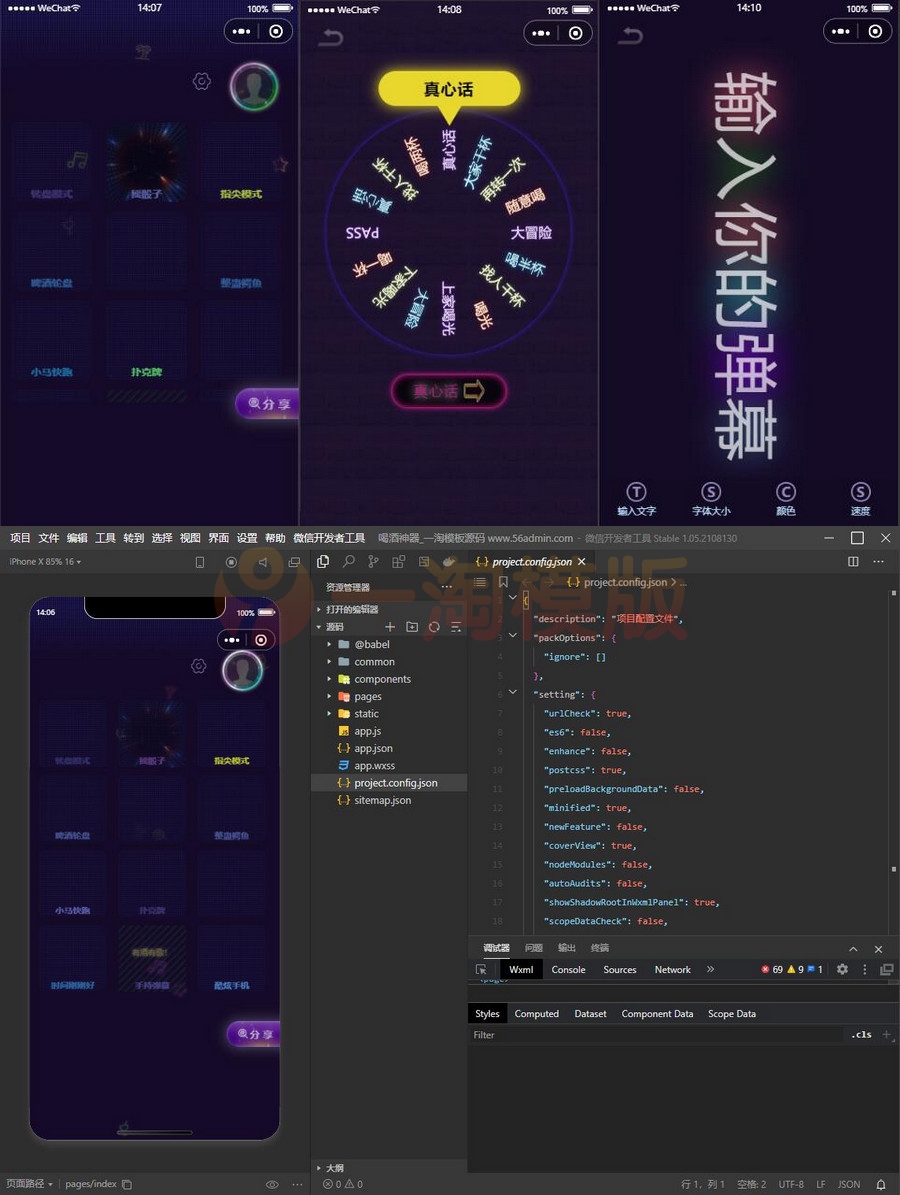The image size is (900, 1195).
Task: Click the notification bell in status bar
Action: (x=881, y=1184)
